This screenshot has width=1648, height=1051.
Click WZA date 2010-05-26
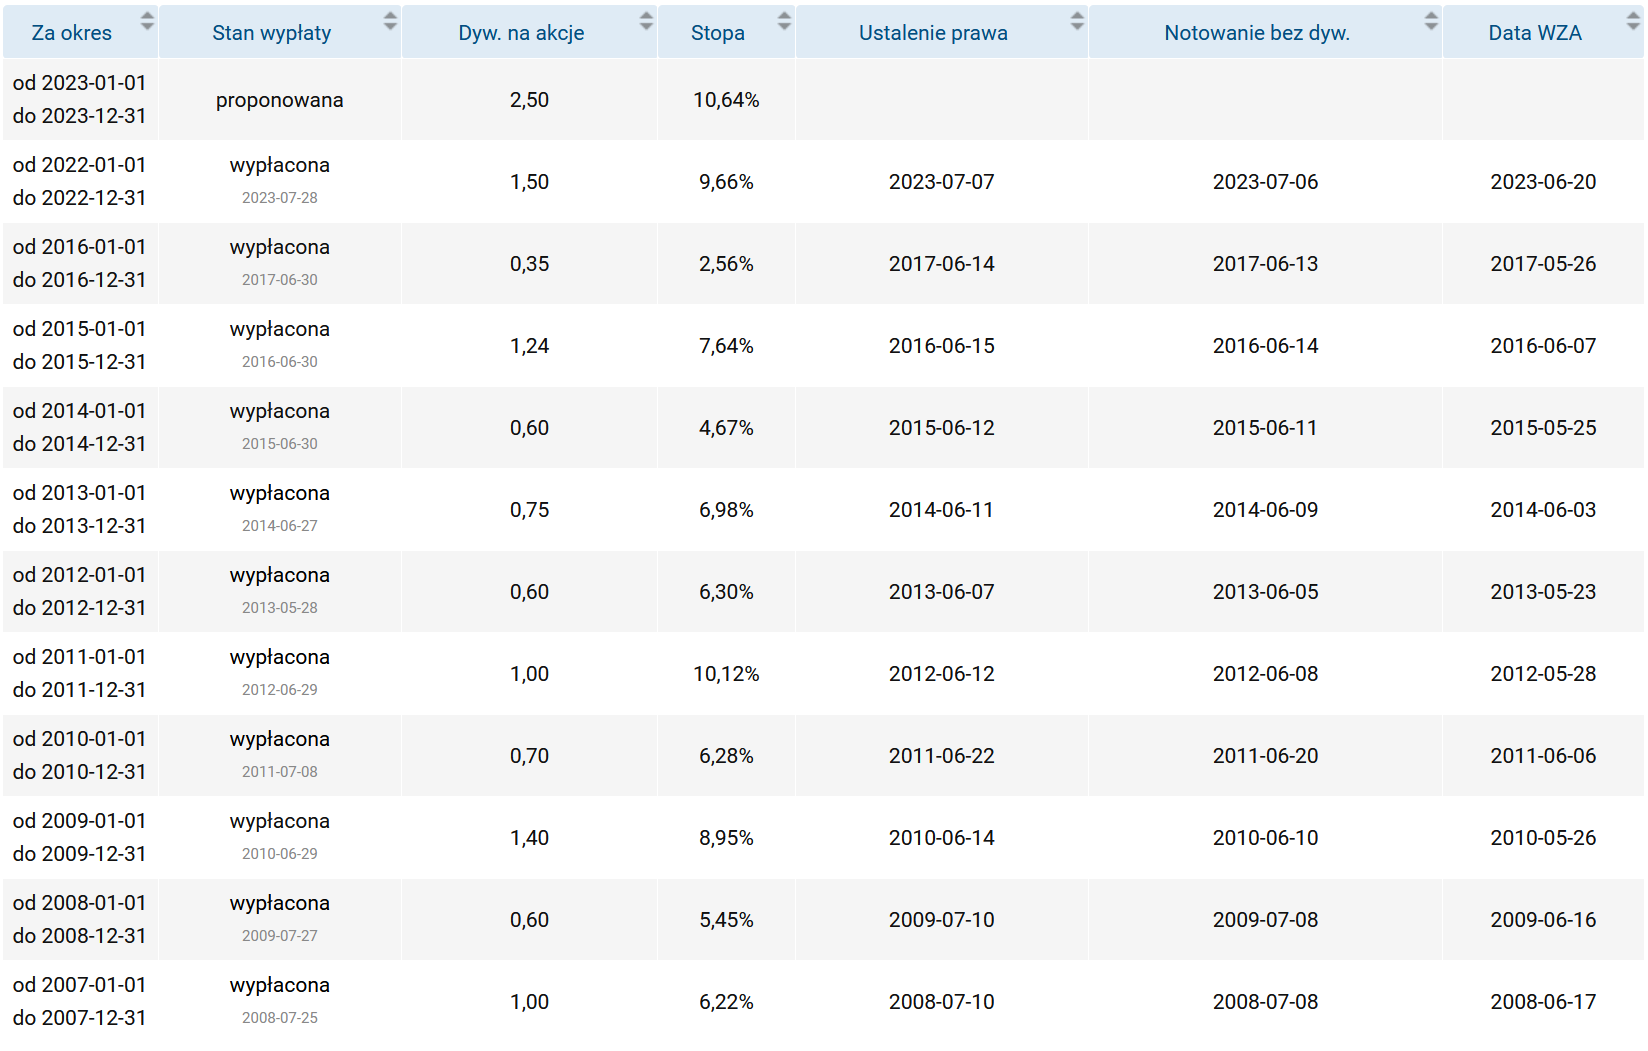(1543, 838)
